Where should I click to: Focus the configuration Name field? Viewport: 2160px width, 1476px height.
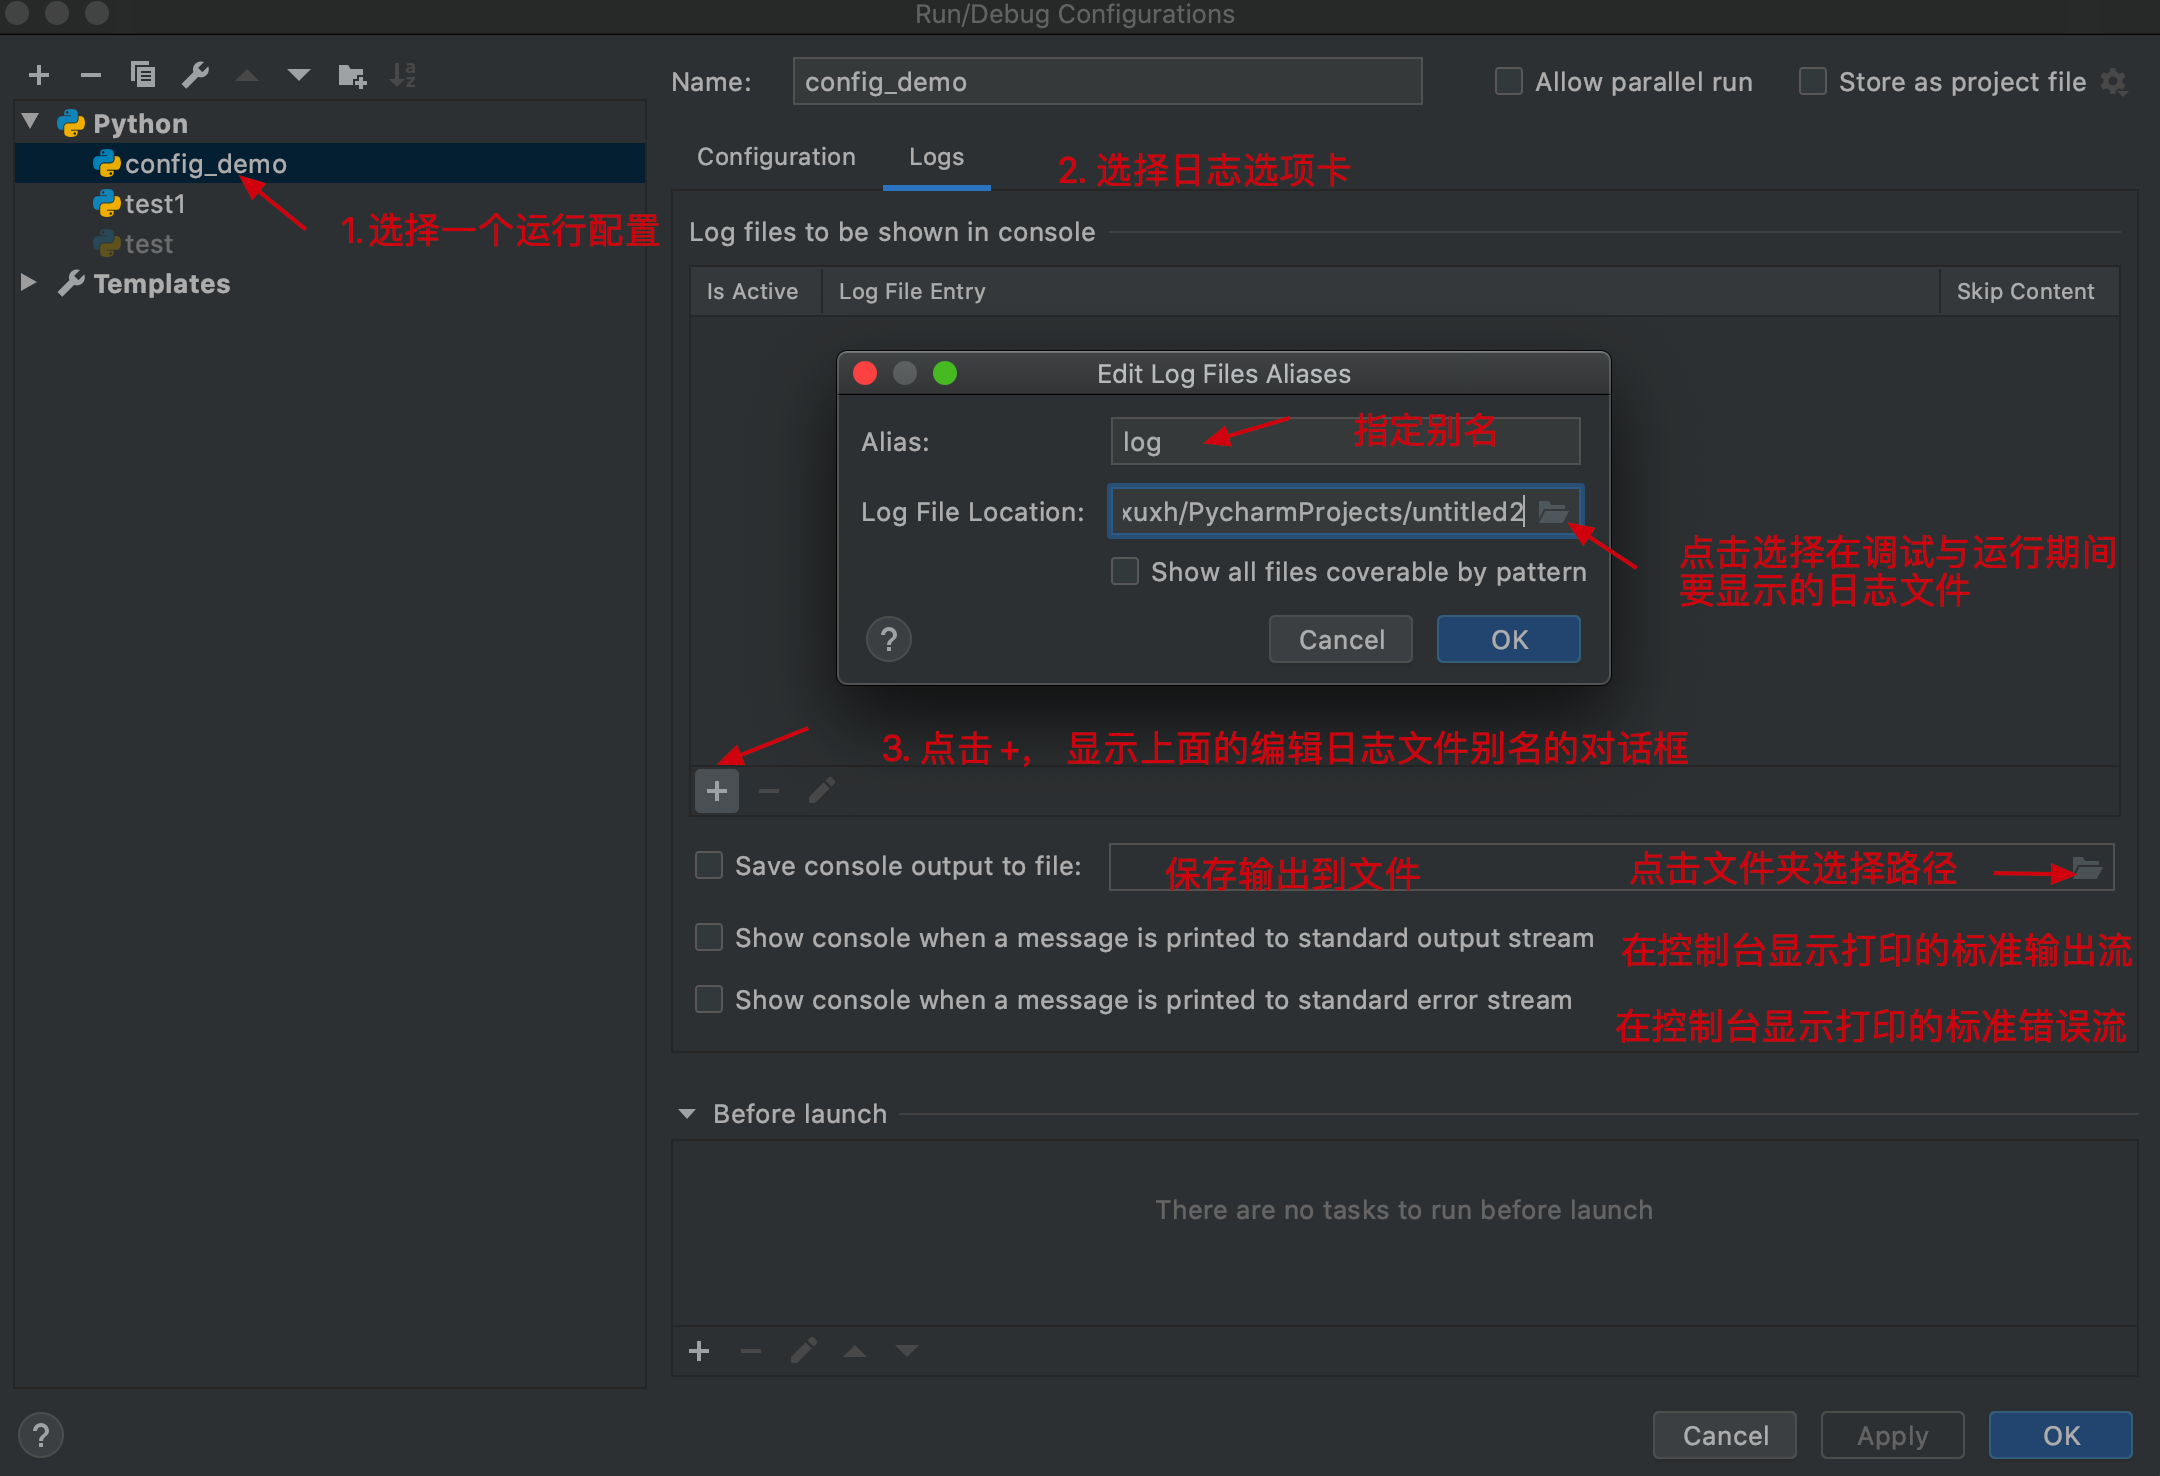[x=1107, y=81]
